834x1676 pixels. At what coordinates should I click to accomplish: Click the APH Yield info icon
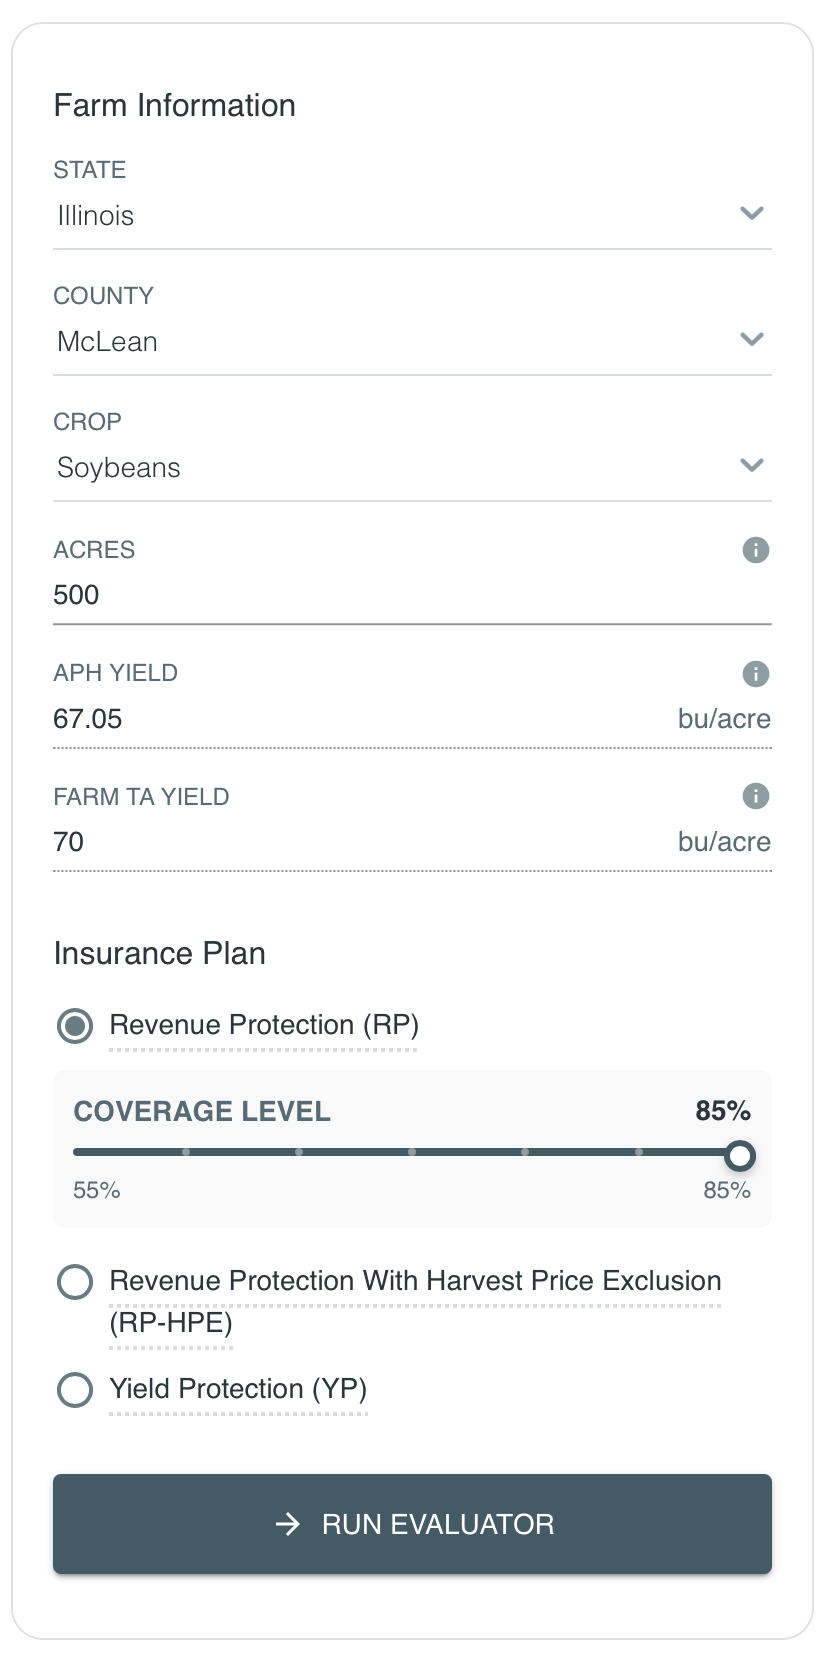click(x=755, y=674)
